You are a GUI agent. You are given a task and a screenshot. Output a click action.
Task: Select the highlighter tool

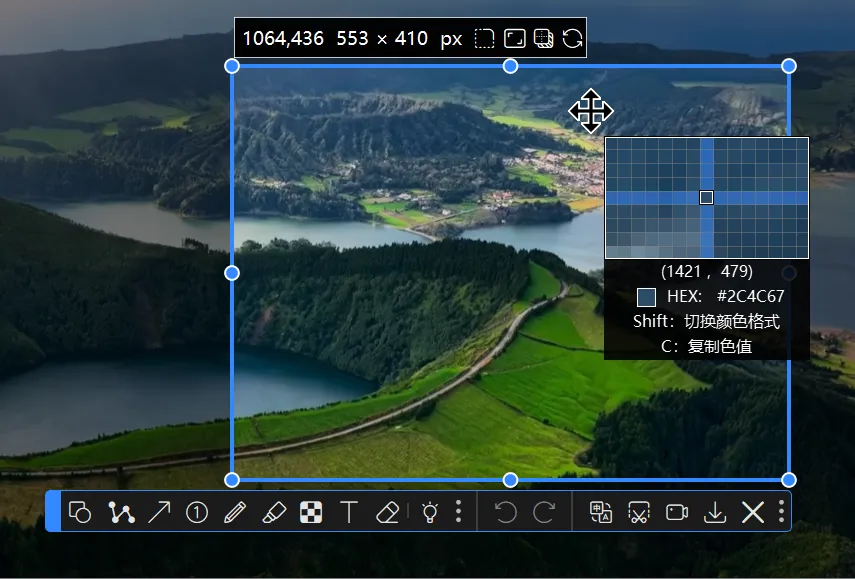pyautogui.click(x=273, y=512)
